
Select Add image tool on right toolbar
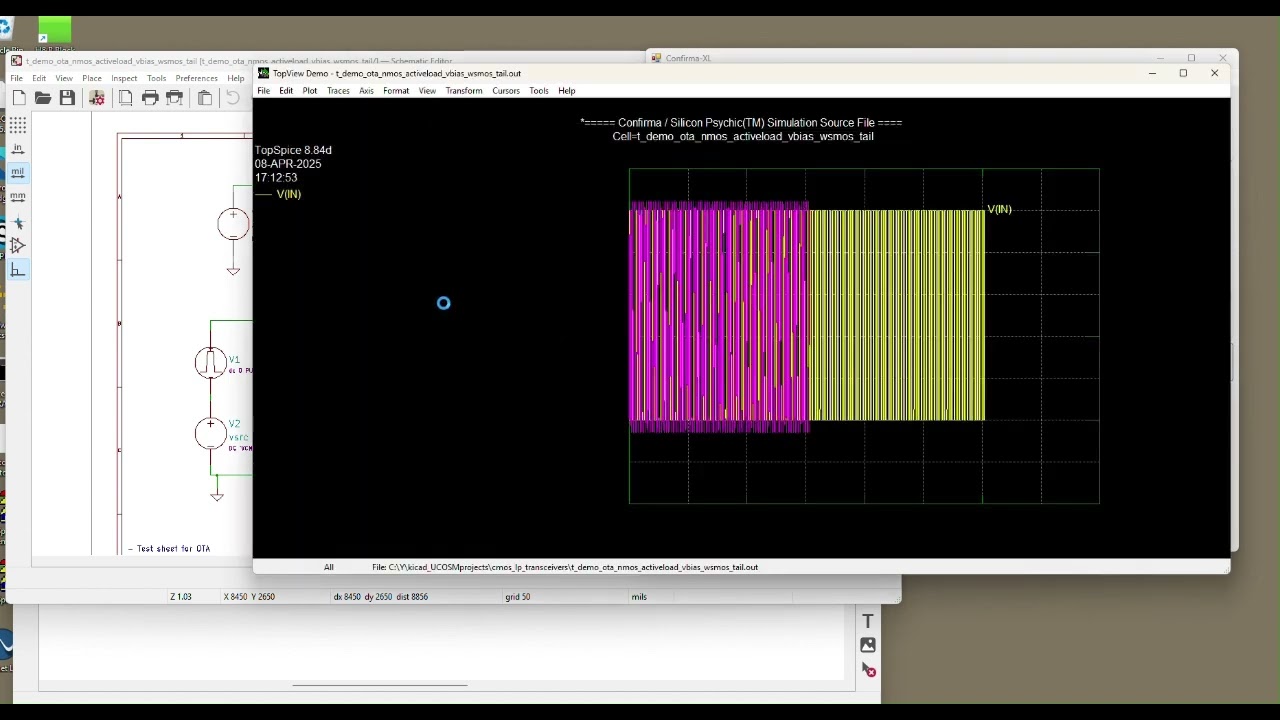click(868, 646)
